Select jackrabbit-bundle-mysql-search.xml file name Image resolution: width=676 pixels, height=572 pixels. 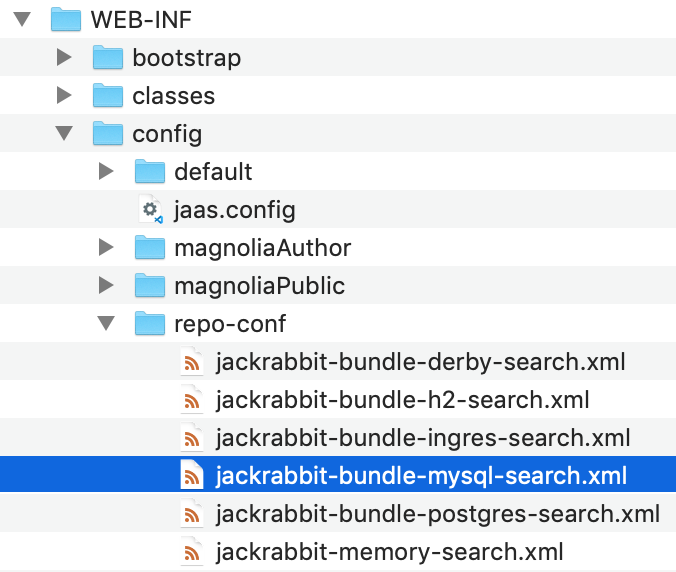click(x=421, y=476)
